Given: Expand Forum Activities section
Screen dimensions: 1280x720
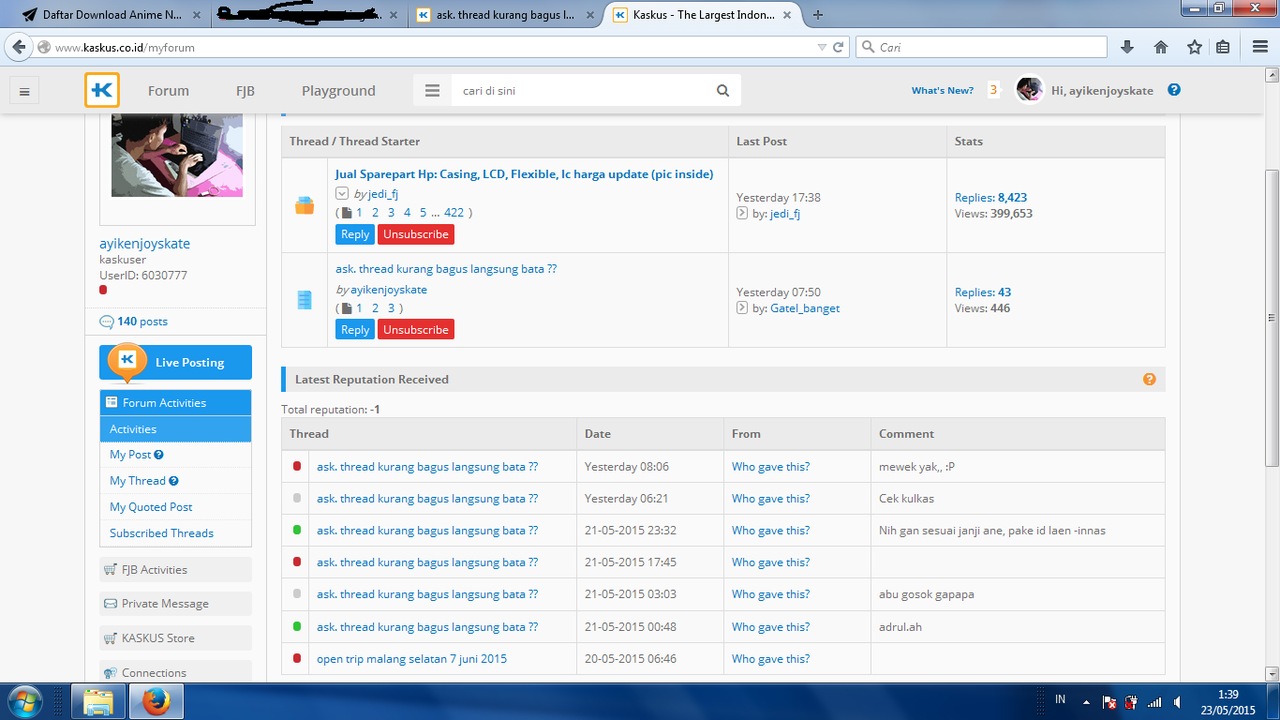Looking at the screenshot, I should coord(175,403).
